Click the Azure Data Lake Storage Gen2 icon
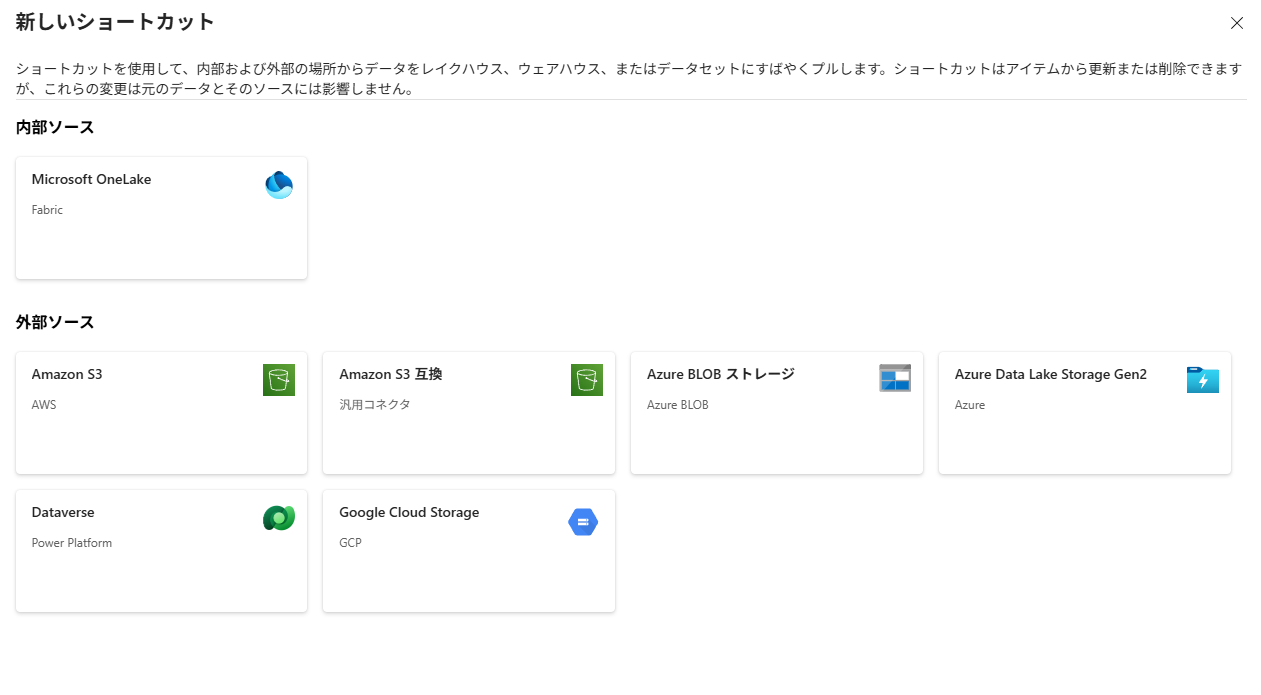 click(x=1203, y=380)
